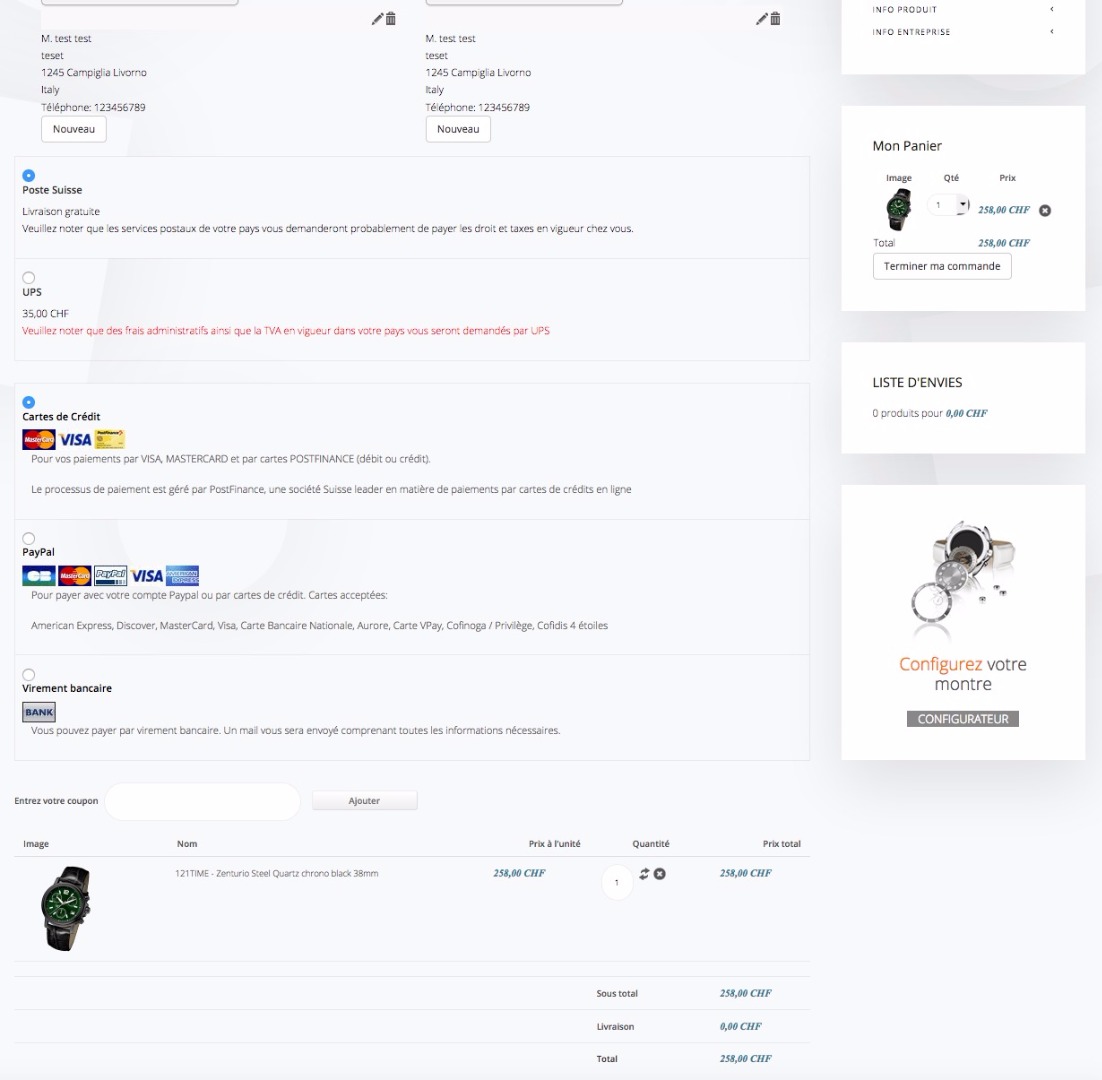The width and height of the screenshot is (1102, 1080).
Task: Select UPS shipping option
Action: coord(29,278)
